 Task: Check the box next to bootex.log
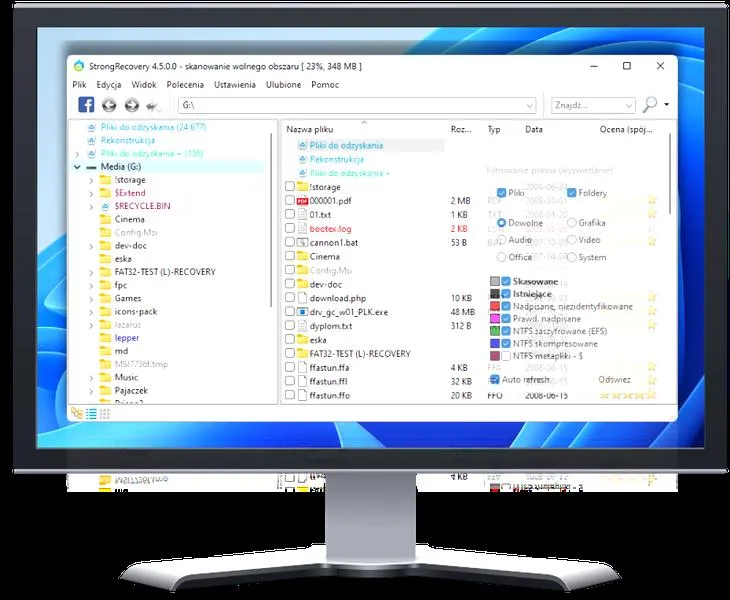(x=290, y=228)
